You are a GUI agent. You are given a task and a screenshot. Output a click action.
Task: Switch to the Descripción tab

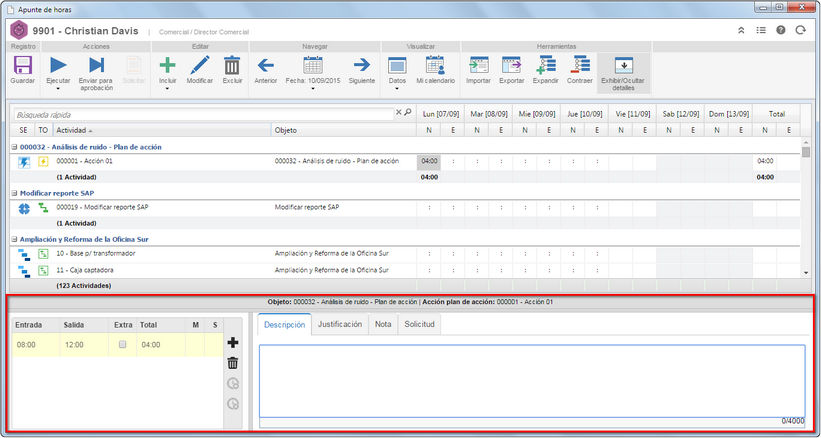[284, 324]
